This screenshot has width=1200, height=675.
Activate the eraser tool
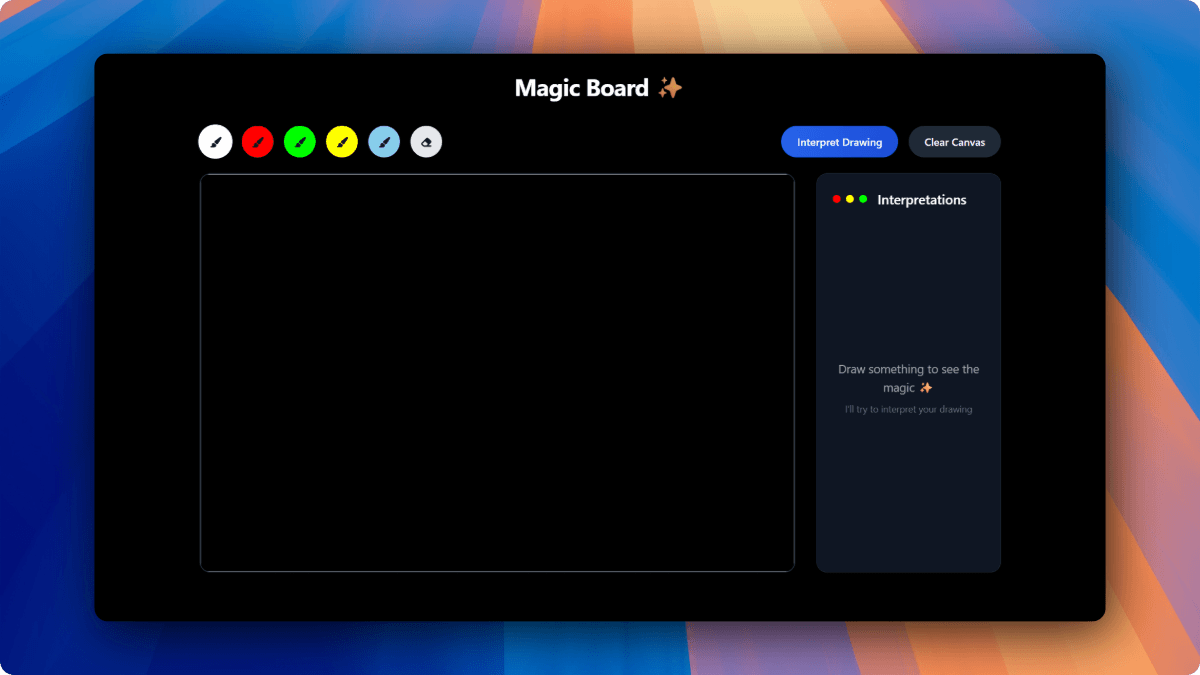426,142
